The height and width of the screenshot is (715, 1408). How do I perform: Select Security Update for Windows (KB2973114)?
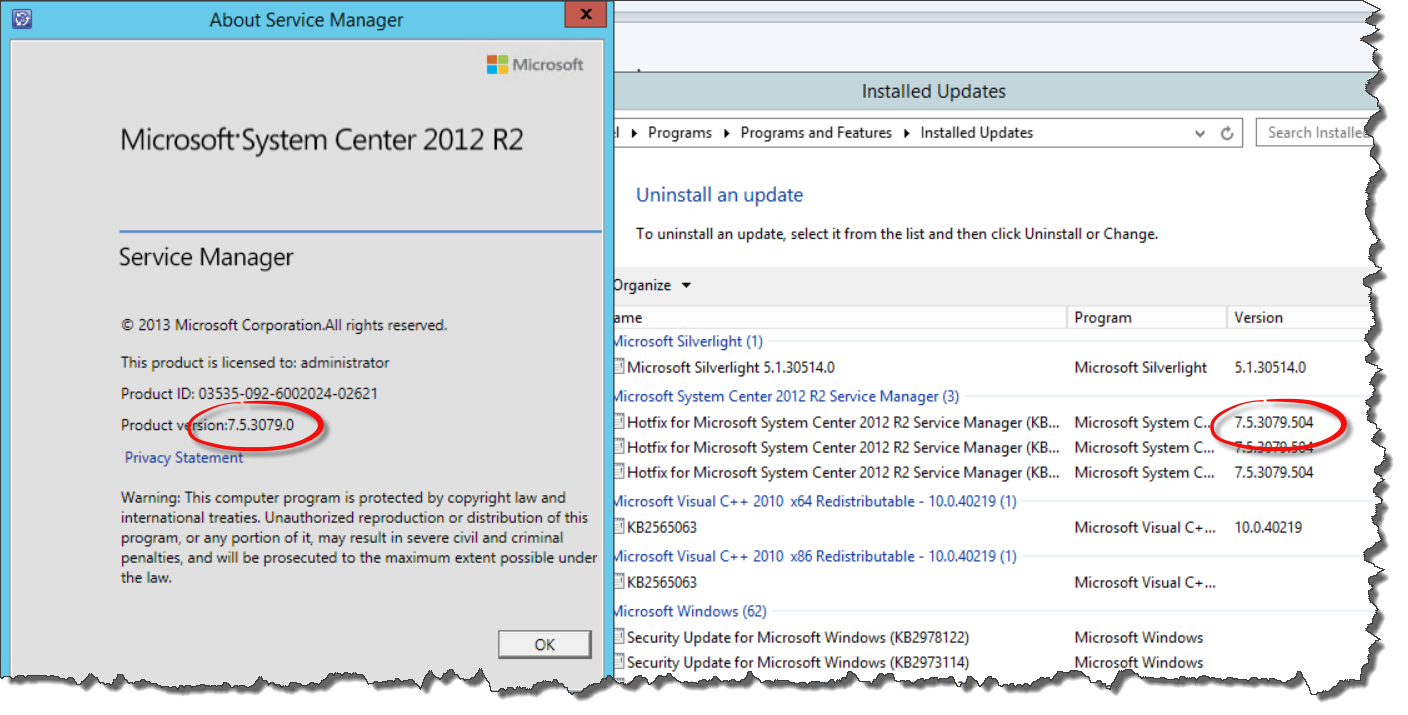pyautogui.click(x=798, y=662)
